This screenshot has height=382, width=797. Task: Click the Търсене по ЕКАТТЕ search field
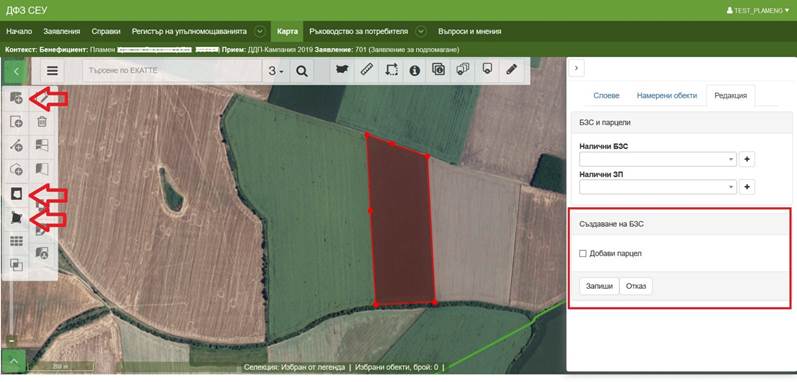(x=173, y=71)
